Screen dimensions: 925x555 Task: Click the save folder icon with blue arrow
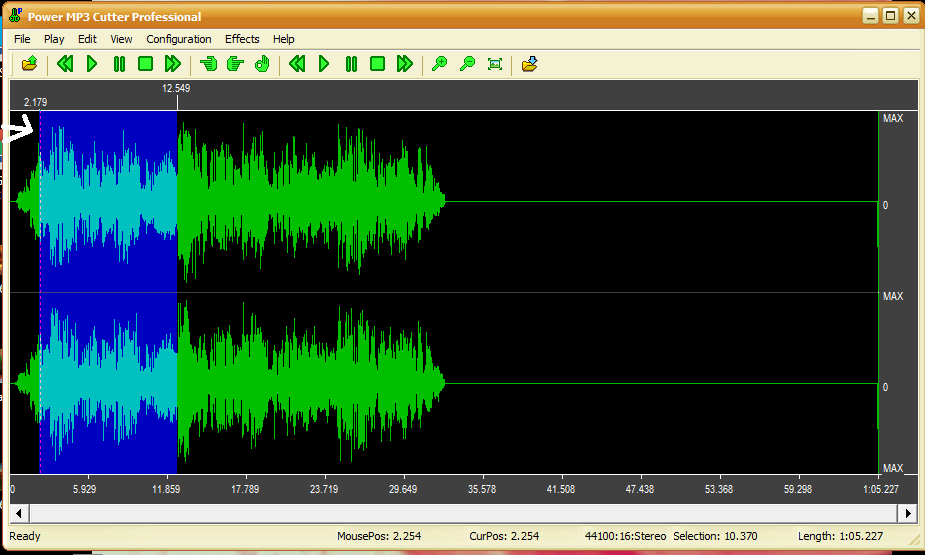tap(530, 64)
